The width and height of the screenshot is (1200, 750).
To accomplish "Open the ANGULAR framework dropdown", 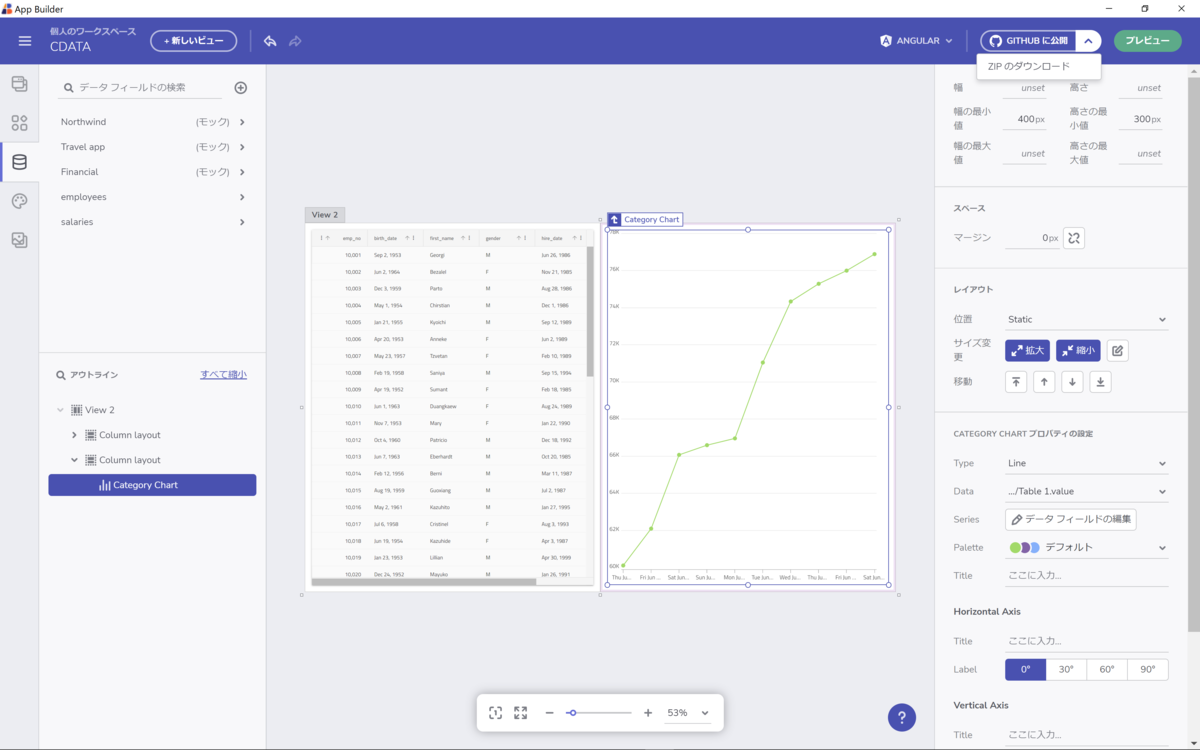I will pos(916,41).
